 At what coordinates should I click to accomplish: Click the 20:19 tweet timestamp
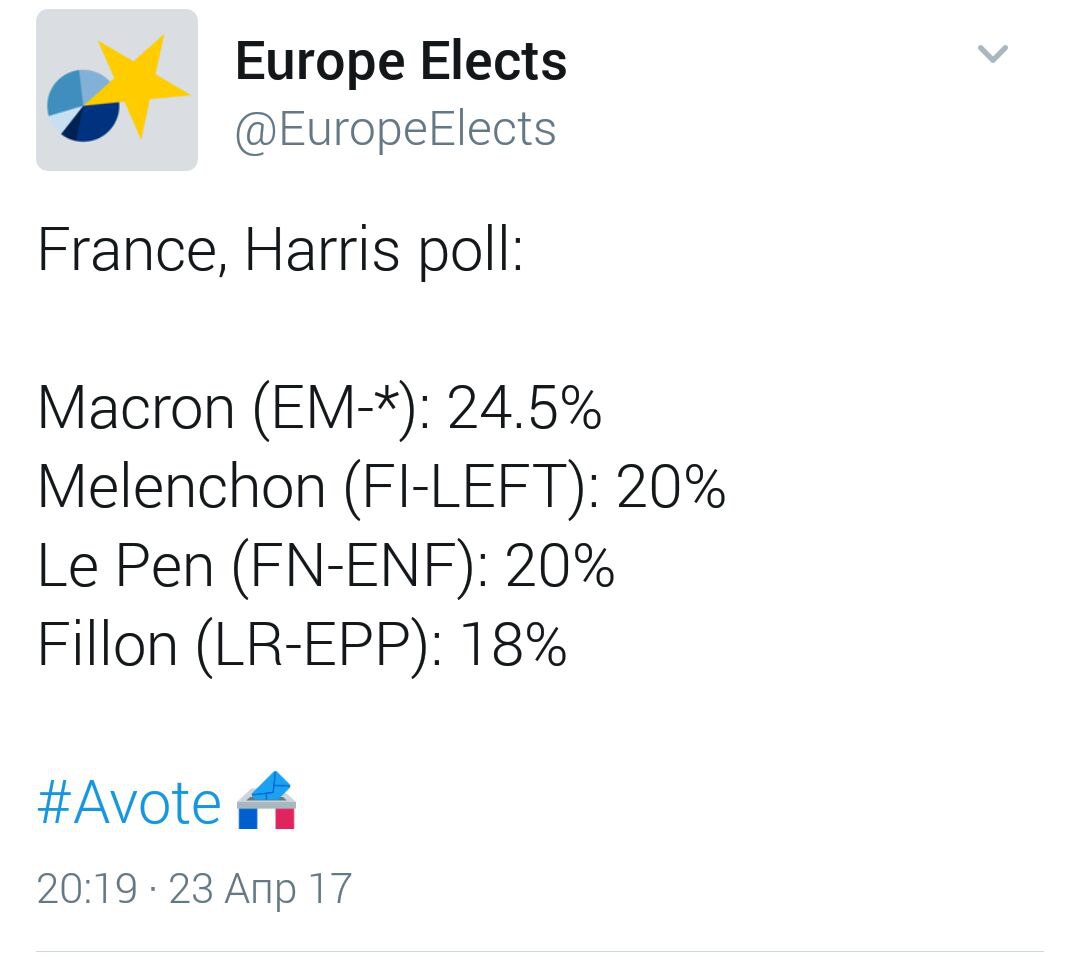tap(87, 889)
